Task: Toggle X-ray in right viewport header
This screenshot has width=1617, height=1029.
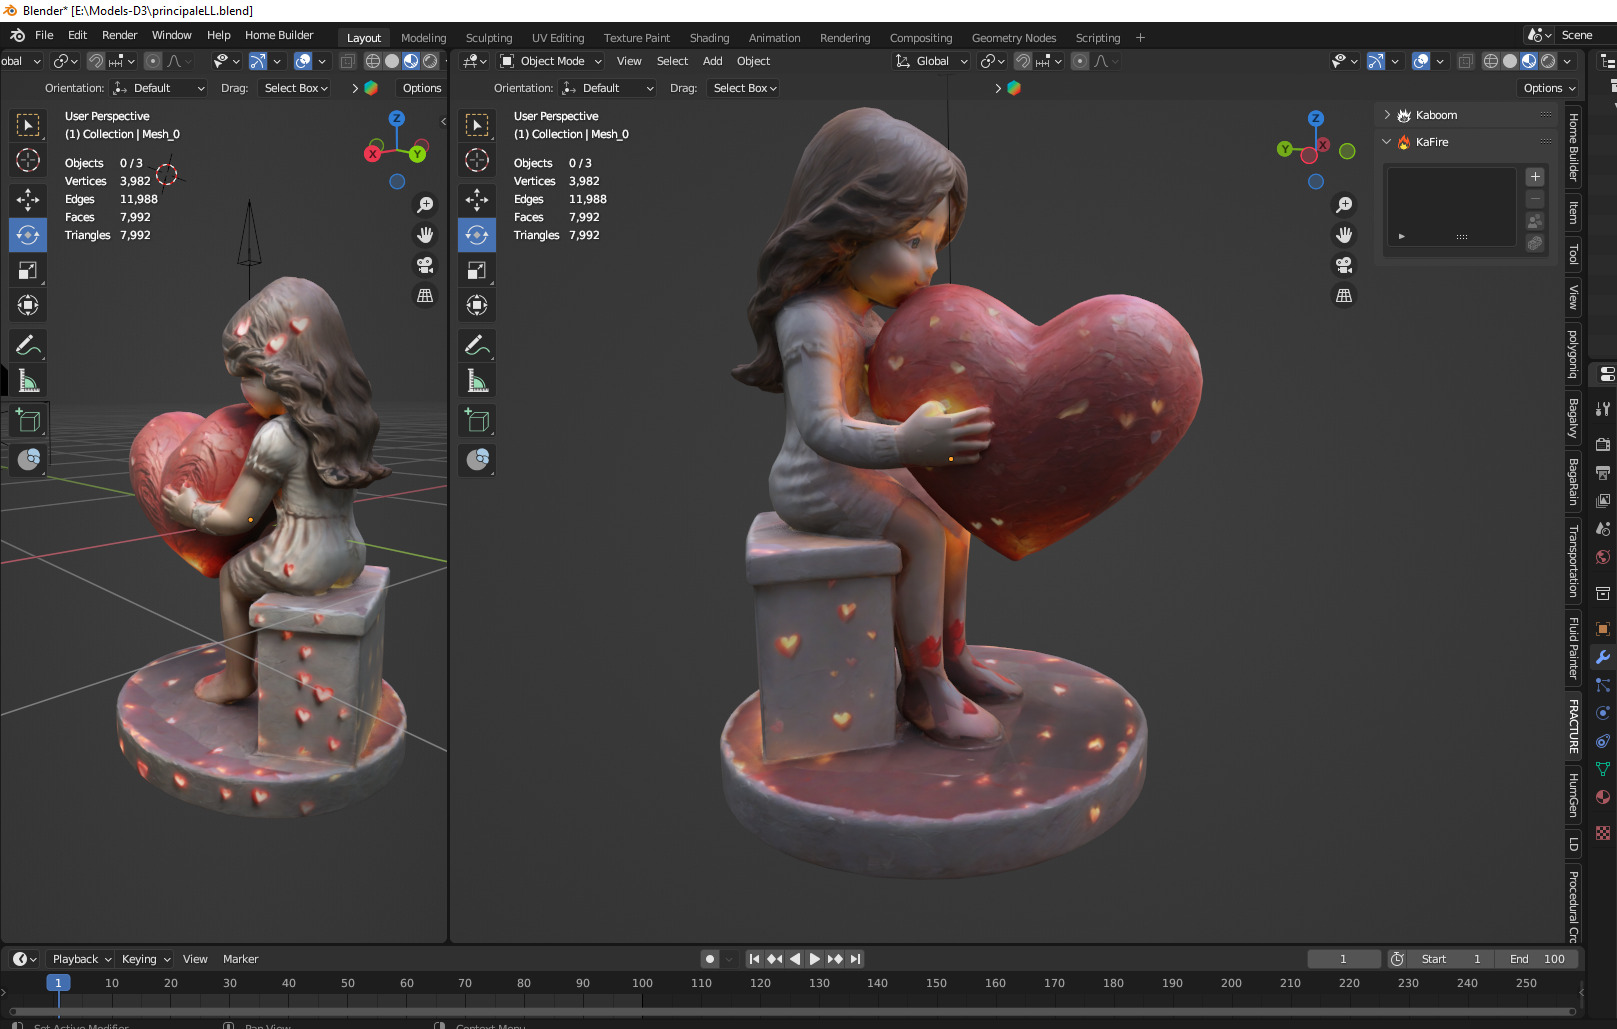Action: 1465,61
